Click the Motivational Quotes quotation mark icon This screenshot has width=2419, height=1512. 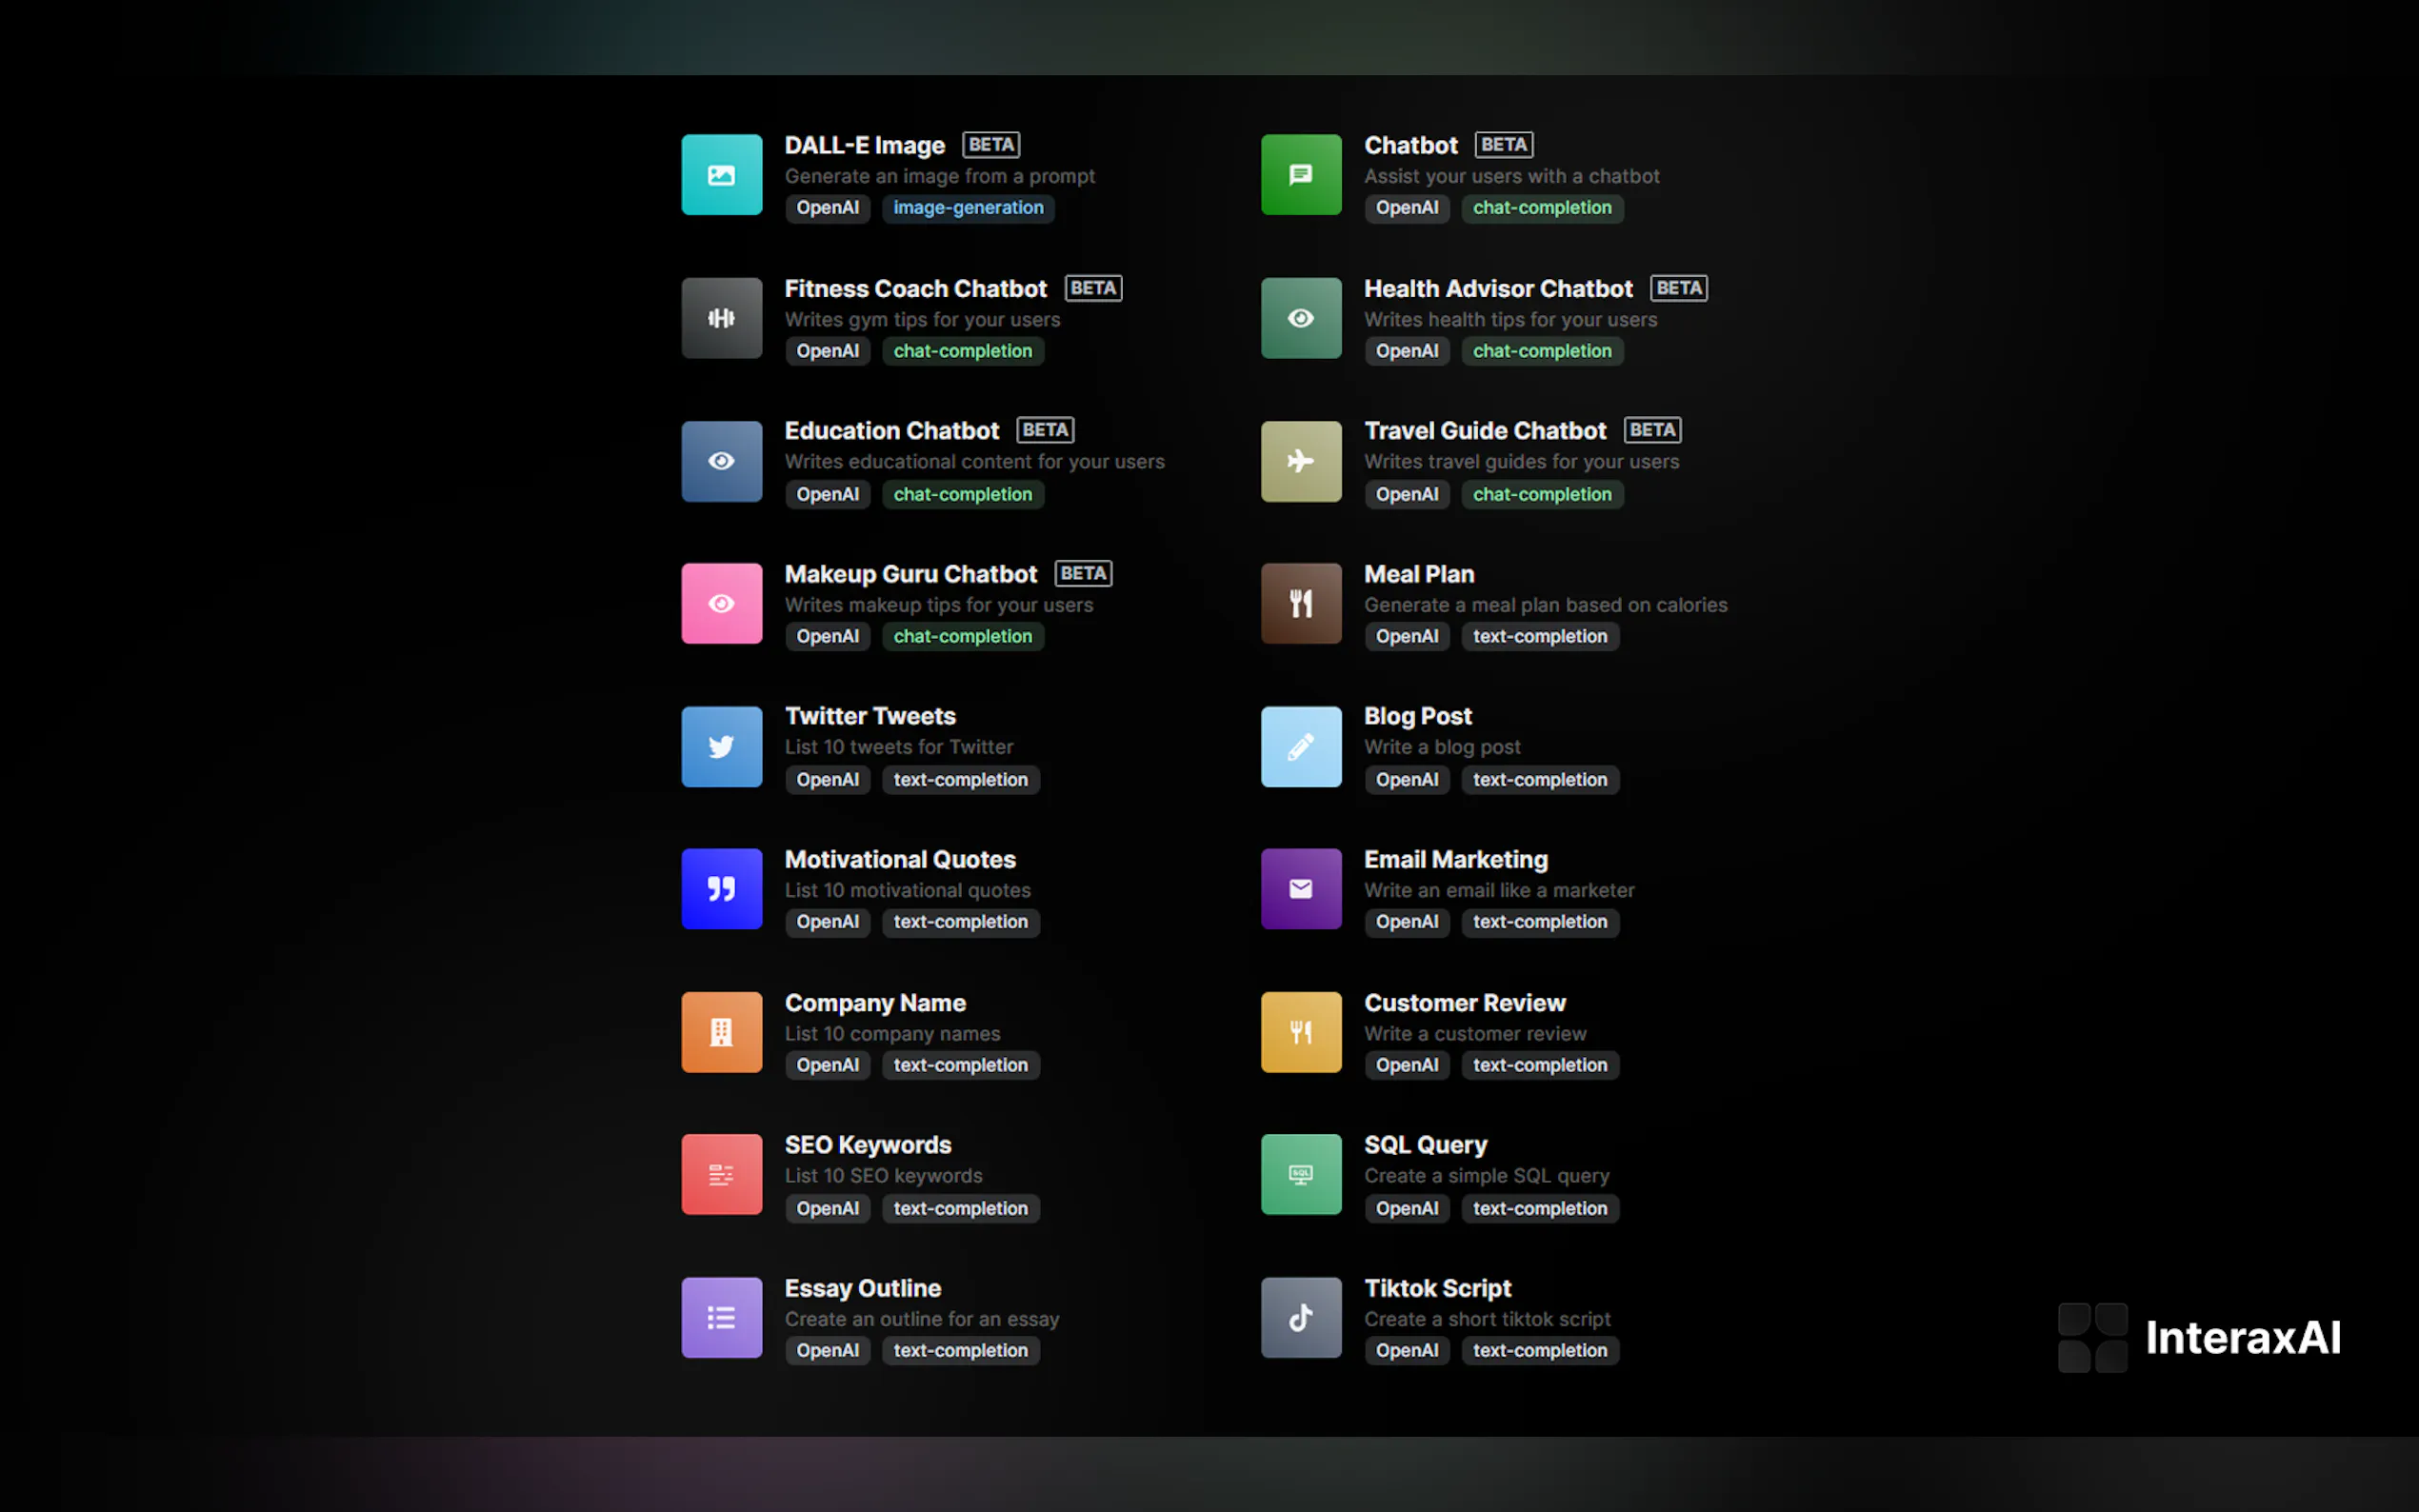[721, 889]
